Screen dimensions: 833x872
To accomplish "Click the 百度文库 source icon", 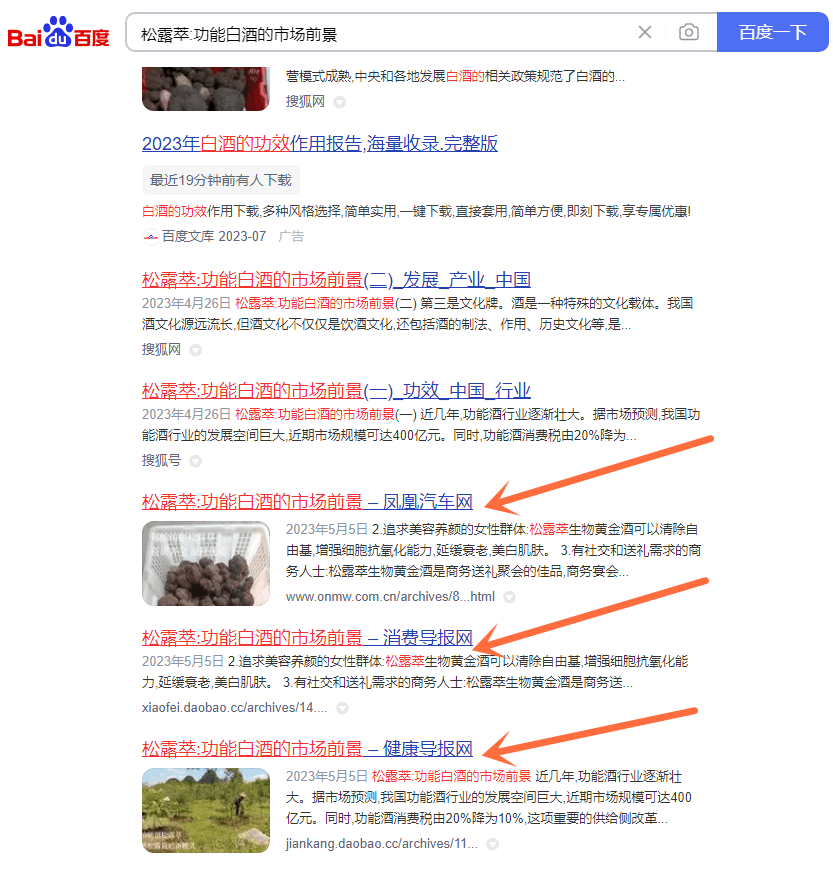I will [151, 237].
